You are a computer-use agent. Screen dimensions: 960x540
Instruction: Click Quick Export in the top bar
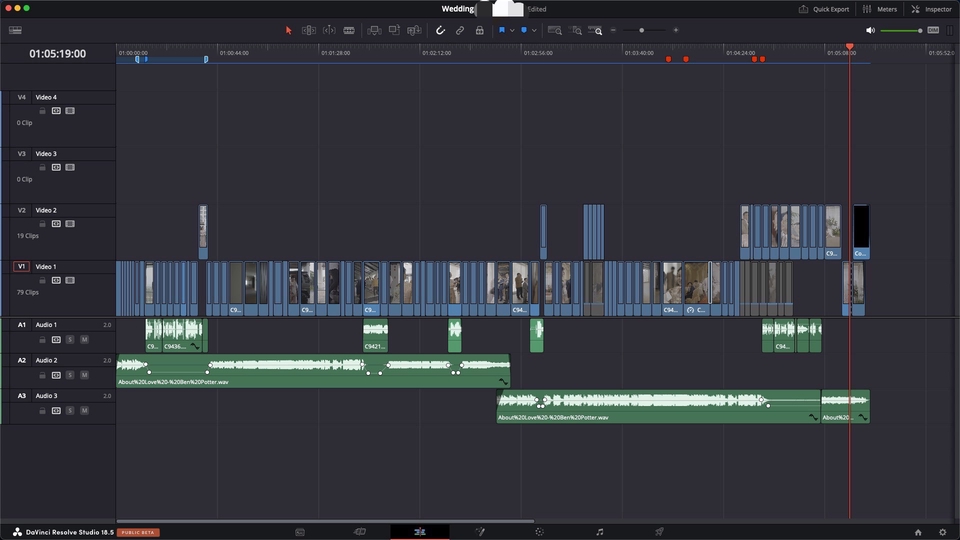point(824,9)
